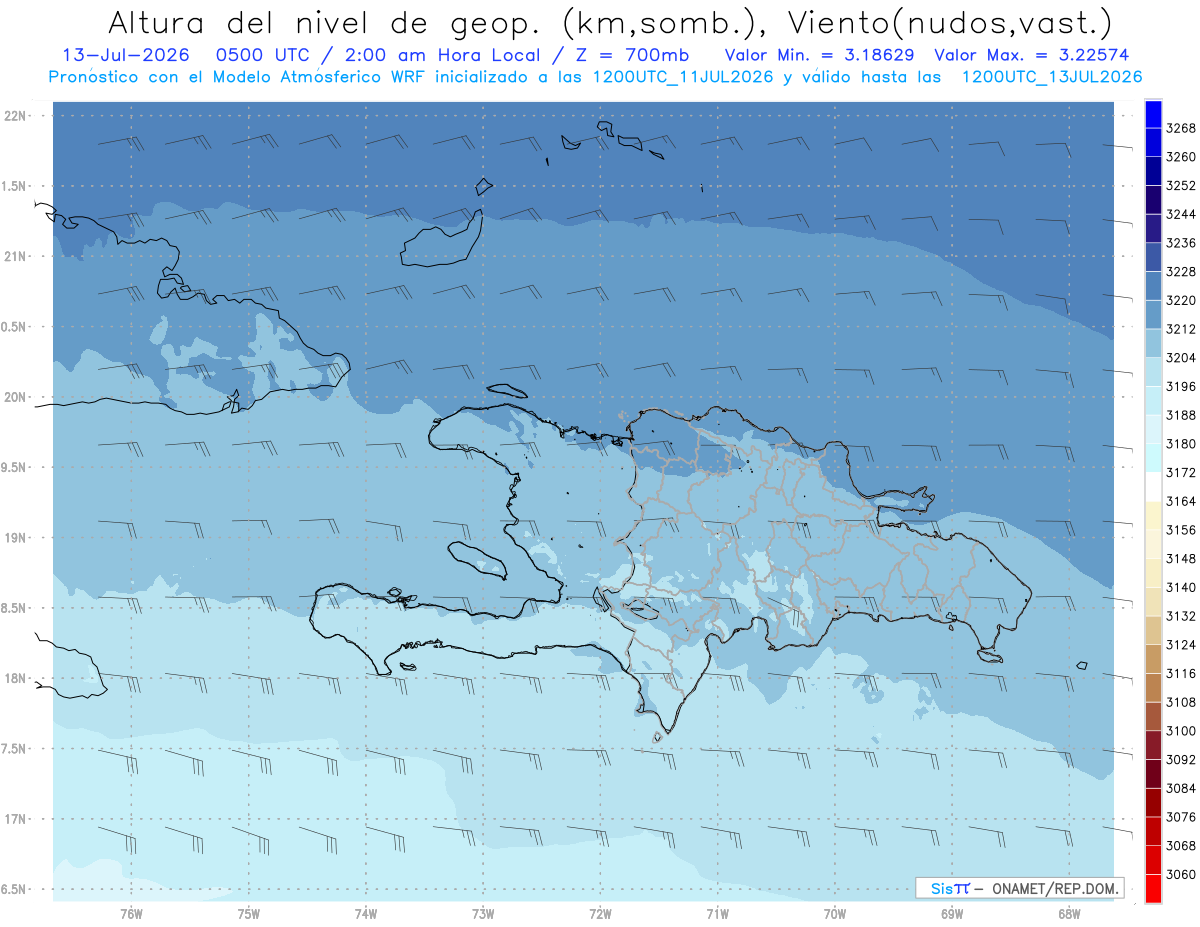Click the colorbar value "3140"
This screenshot has height=927, width=1200.
1181,588
